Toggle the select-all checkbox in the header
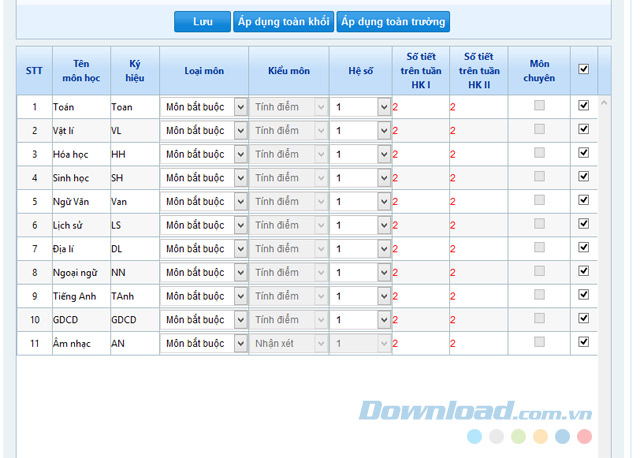The height and width of the screenshot is (458, 640). [584, 69]
